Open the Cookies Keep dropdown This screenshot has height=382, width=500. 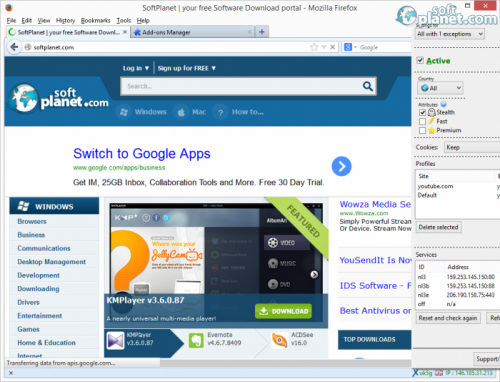[x=472, y=147]
